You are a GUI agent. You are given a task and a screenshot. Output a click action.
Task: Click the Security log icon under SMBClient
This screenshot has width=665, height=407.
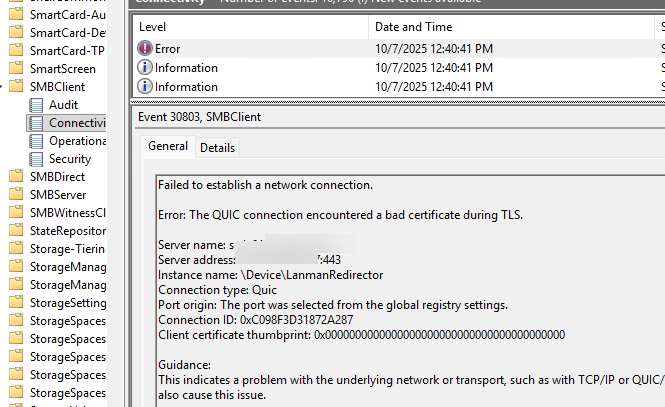coord(37,159)
